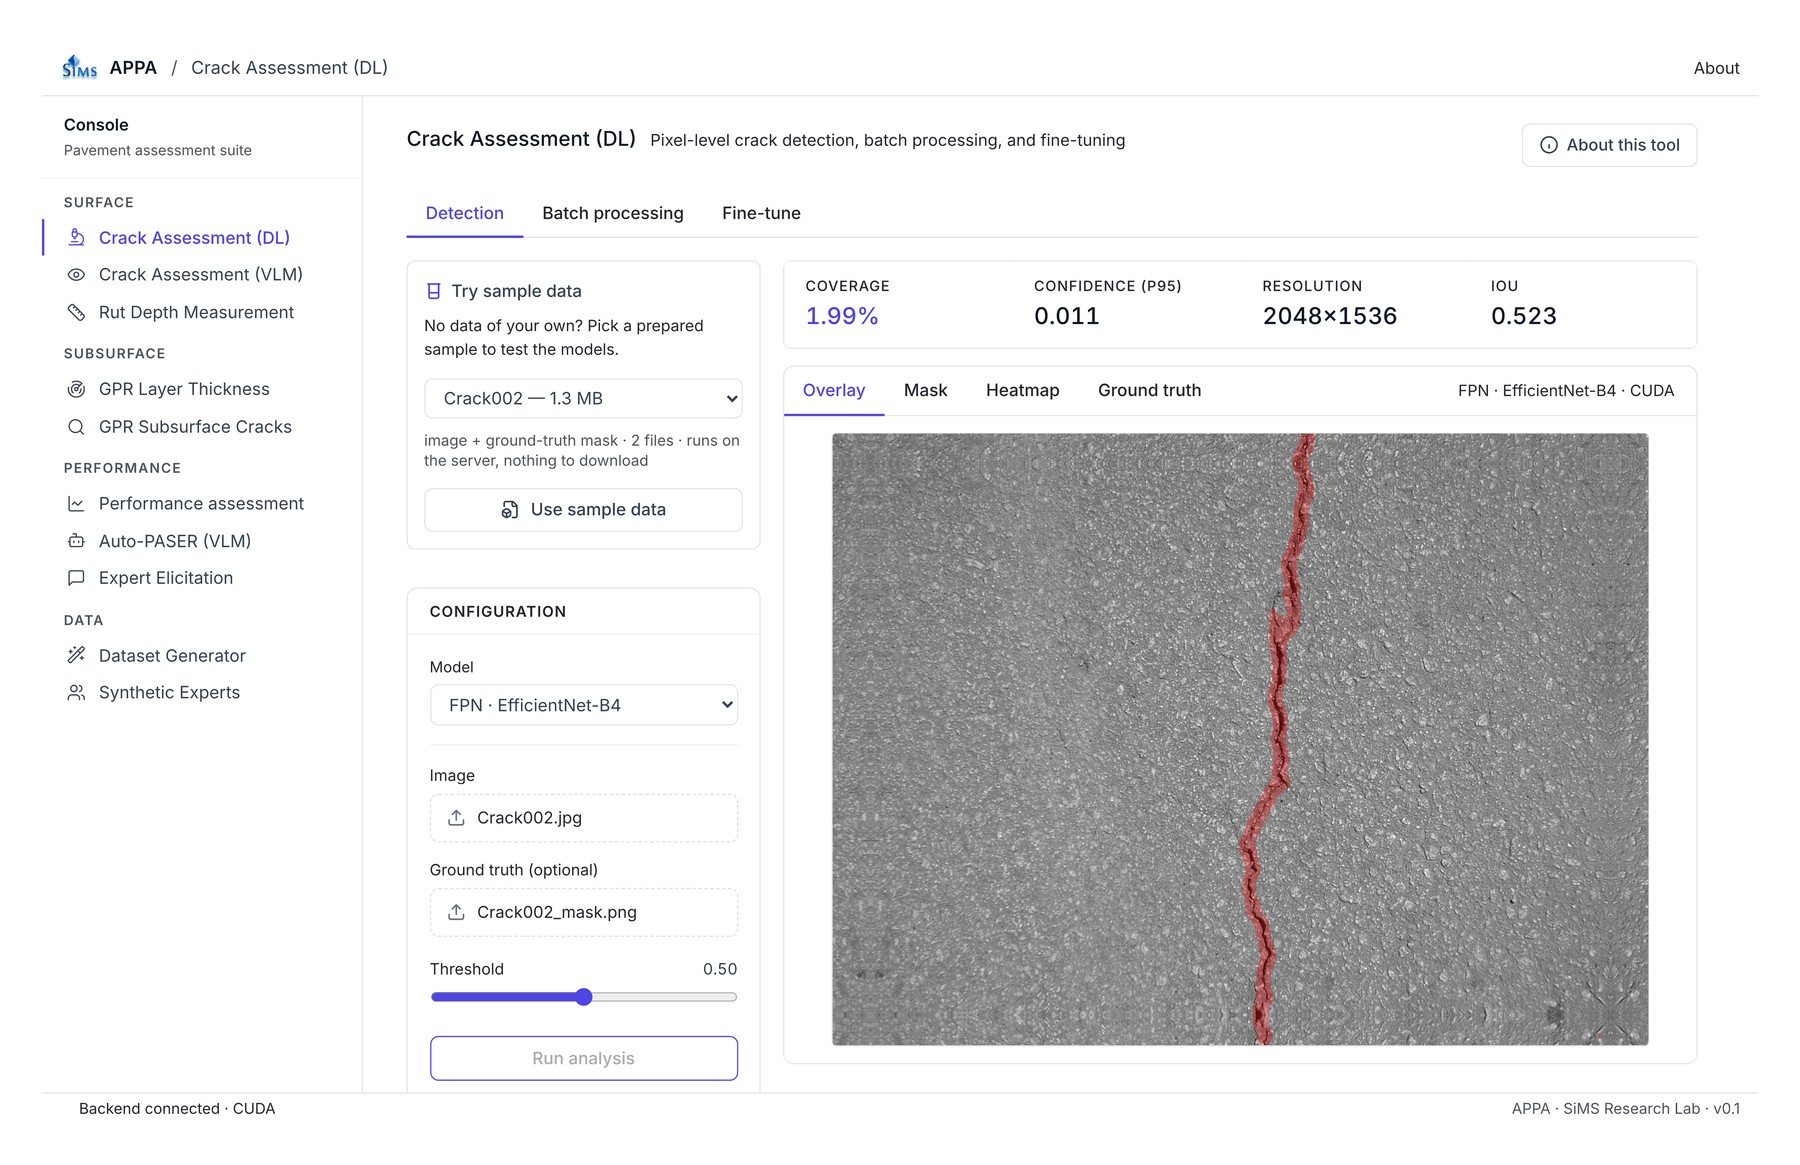The width and height of the screenshot is (1800, 1165).
Task: Switch to the Fine-tune tab
Action: pyautogui.click(x=761, y=213)
